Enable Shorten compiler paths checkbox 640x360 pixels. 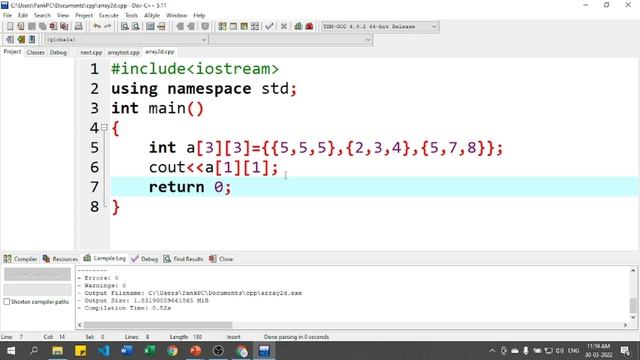tap(7, 302)
